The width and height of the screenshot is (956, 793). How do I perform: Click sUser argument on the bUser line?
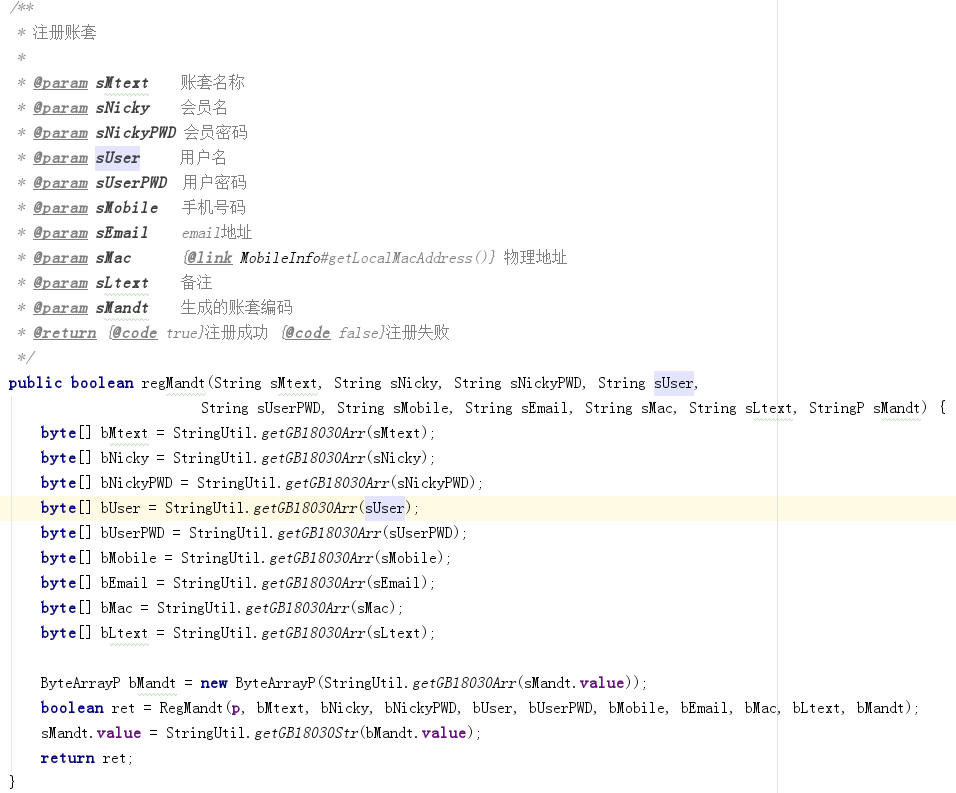(385, 508)
